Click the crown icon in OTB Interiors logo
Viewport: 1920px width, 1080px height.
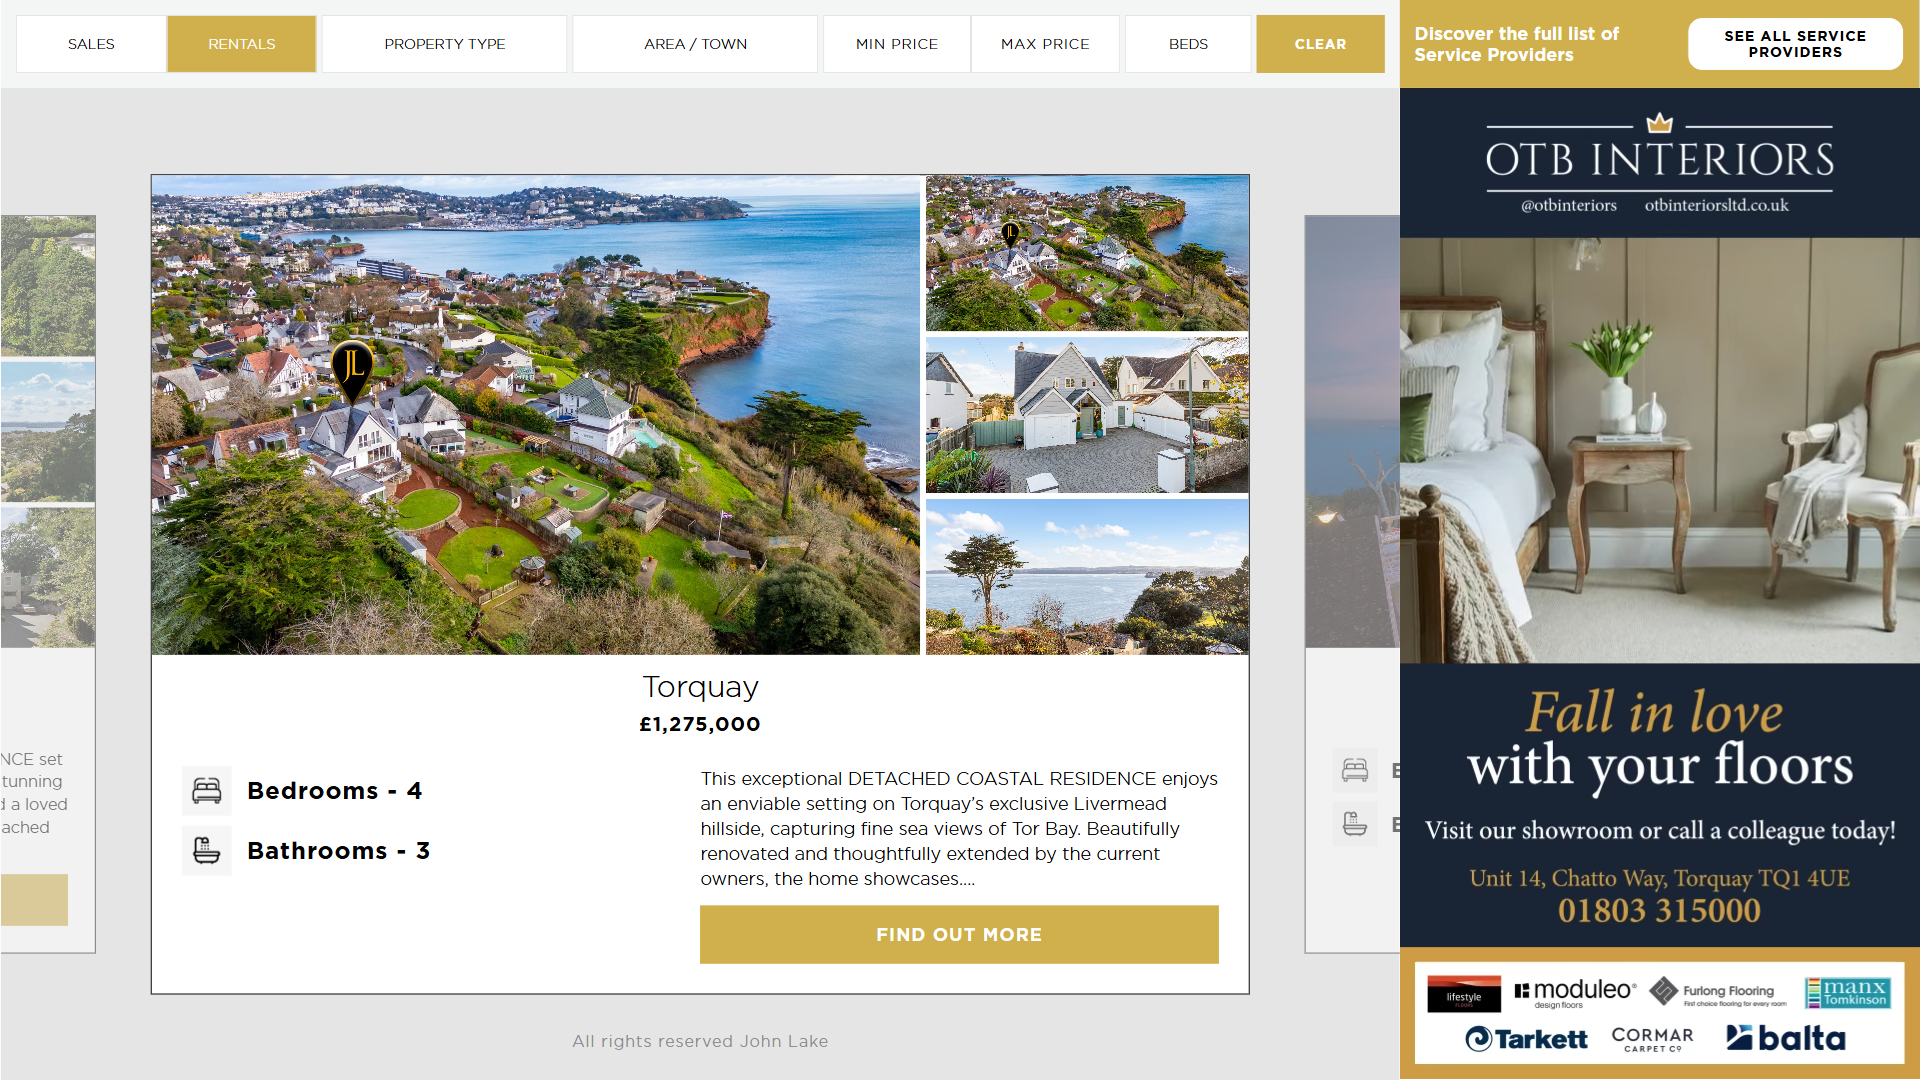click(1660, 122)
